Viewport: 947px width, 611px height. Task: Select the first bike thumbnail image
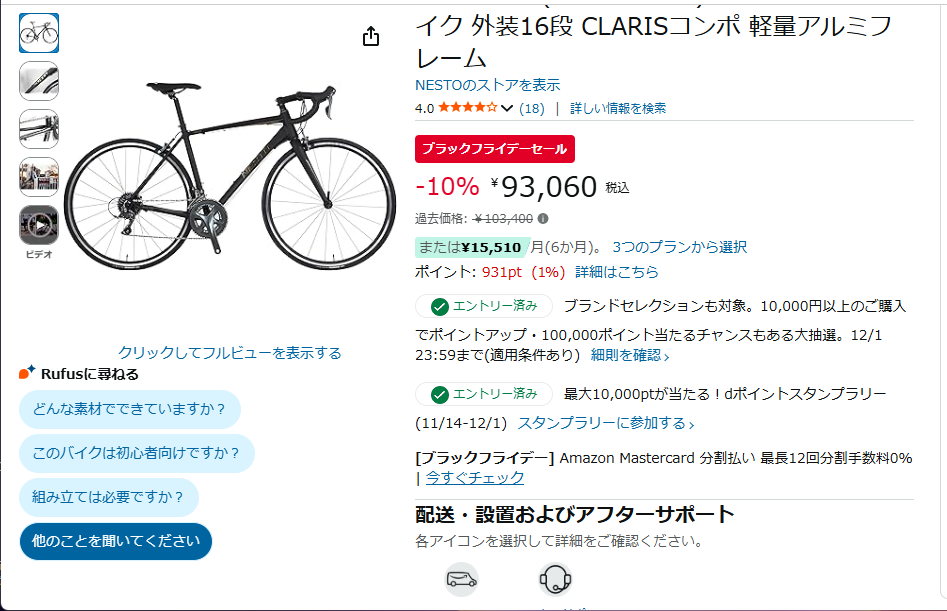tap(39, 33)
